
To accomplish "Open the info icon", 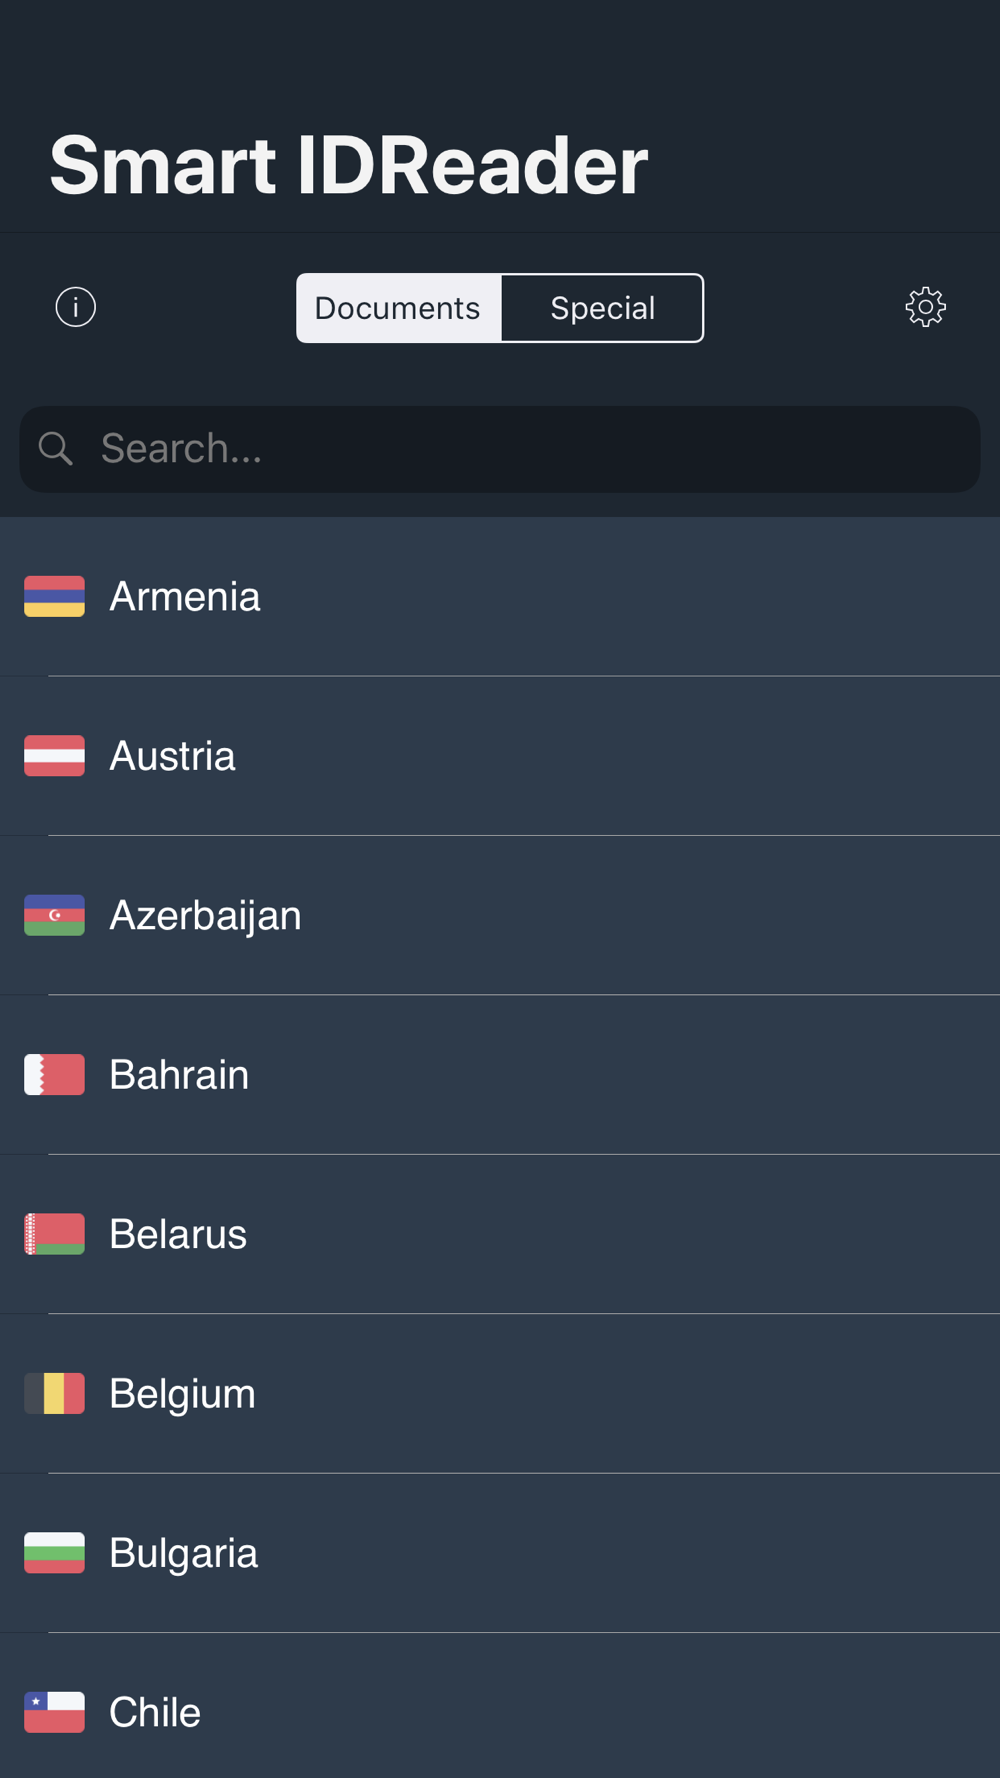I will tap(76, 307).
